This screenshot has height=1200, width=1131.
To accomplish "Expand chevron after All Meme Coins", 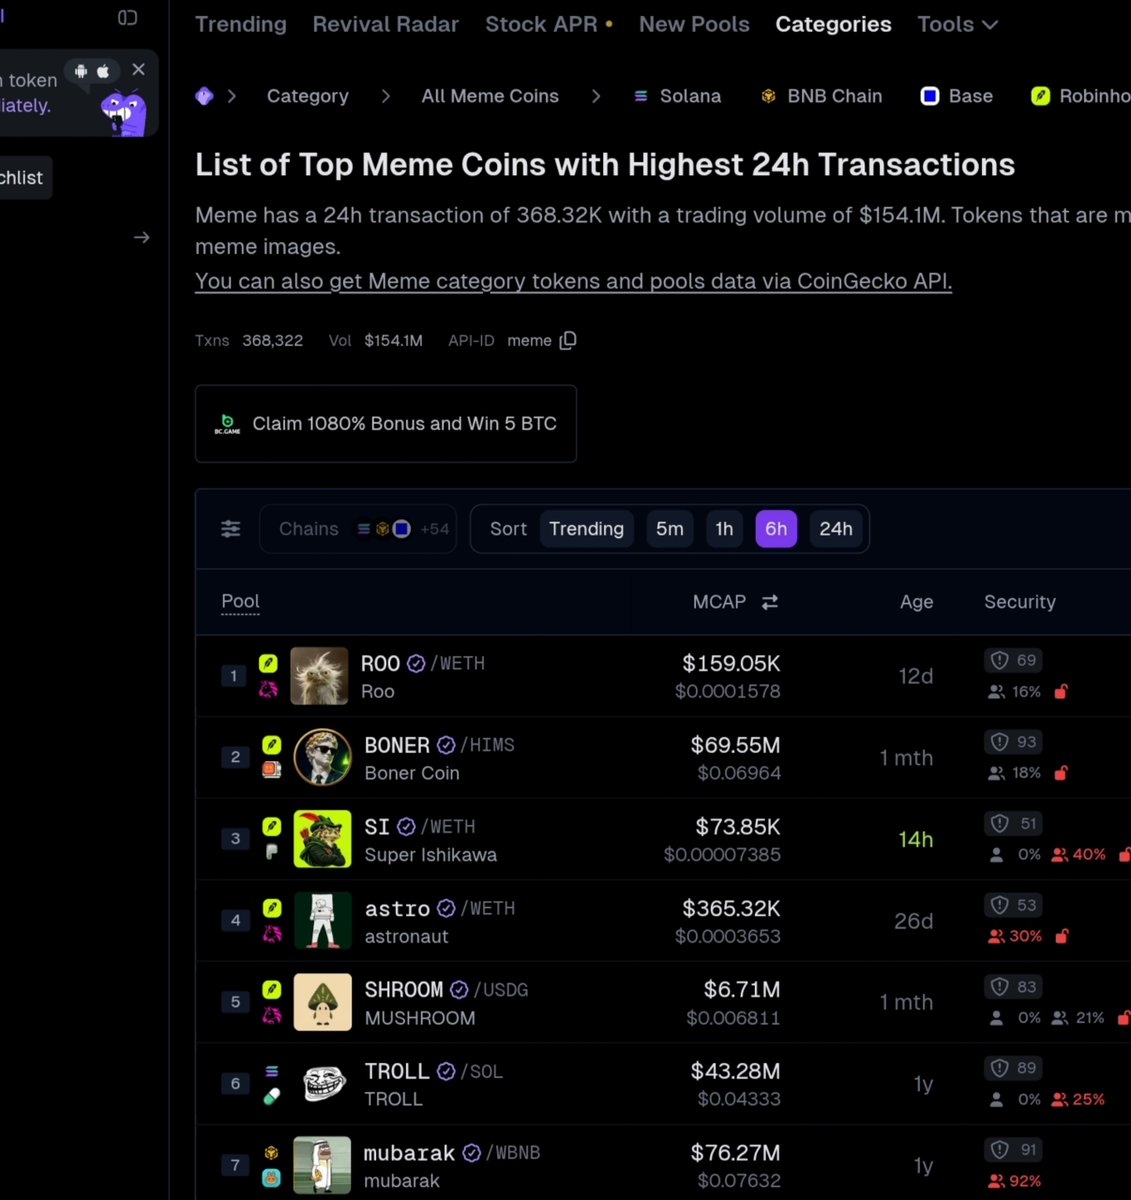I will click(596, 96).
